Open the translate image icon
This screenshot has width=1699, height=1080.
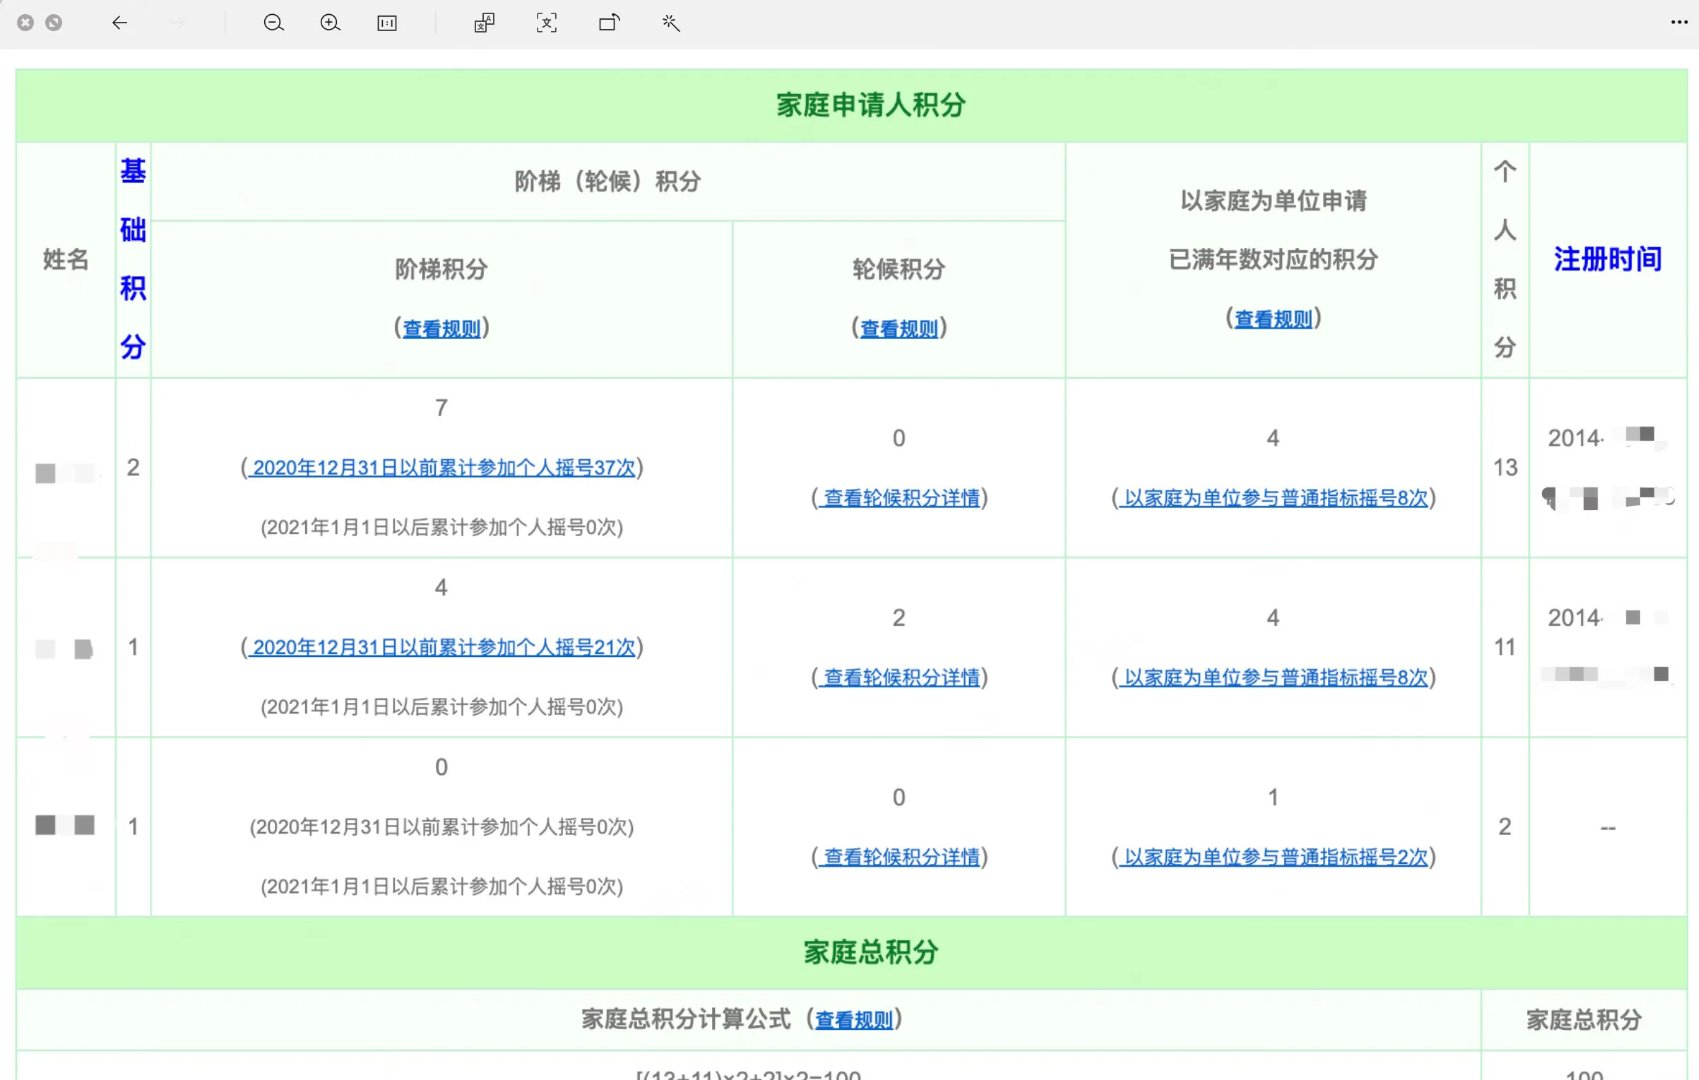click(x=484, y=23)
